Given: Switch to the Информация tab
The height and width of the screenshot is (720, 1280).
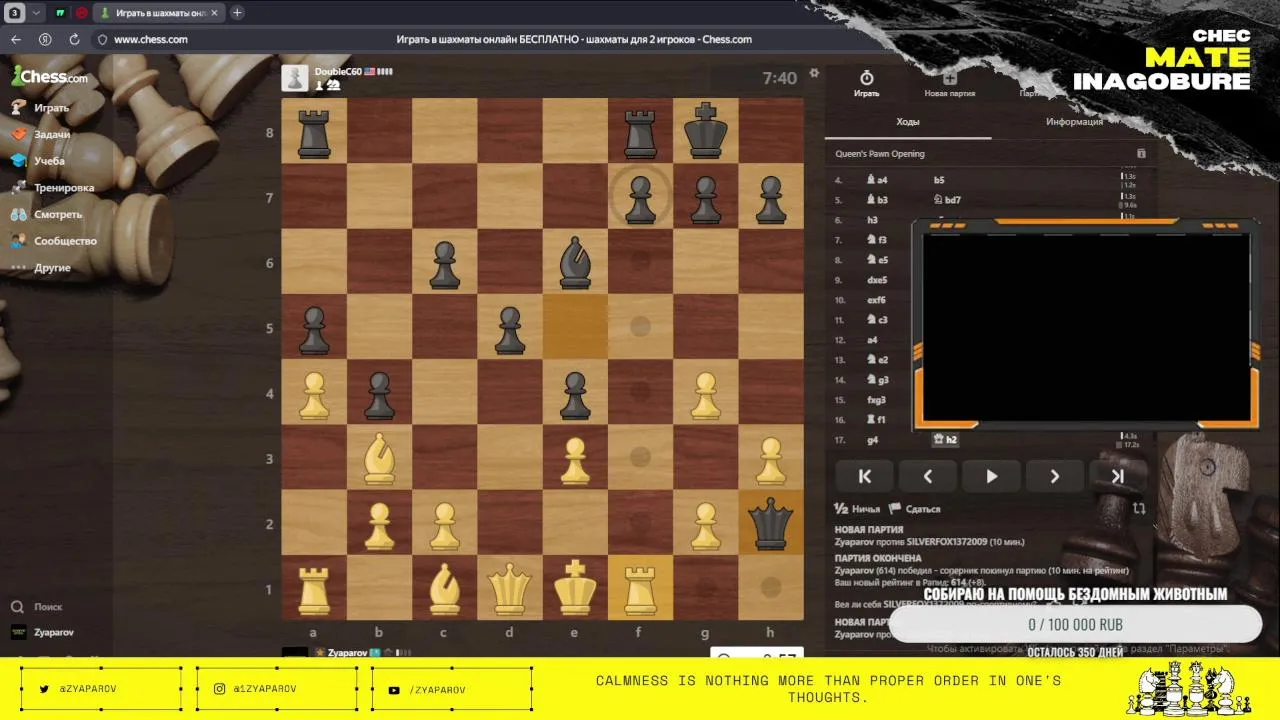Looking at the screenshot, I should pyautogui.click(x=1074, y=122).
